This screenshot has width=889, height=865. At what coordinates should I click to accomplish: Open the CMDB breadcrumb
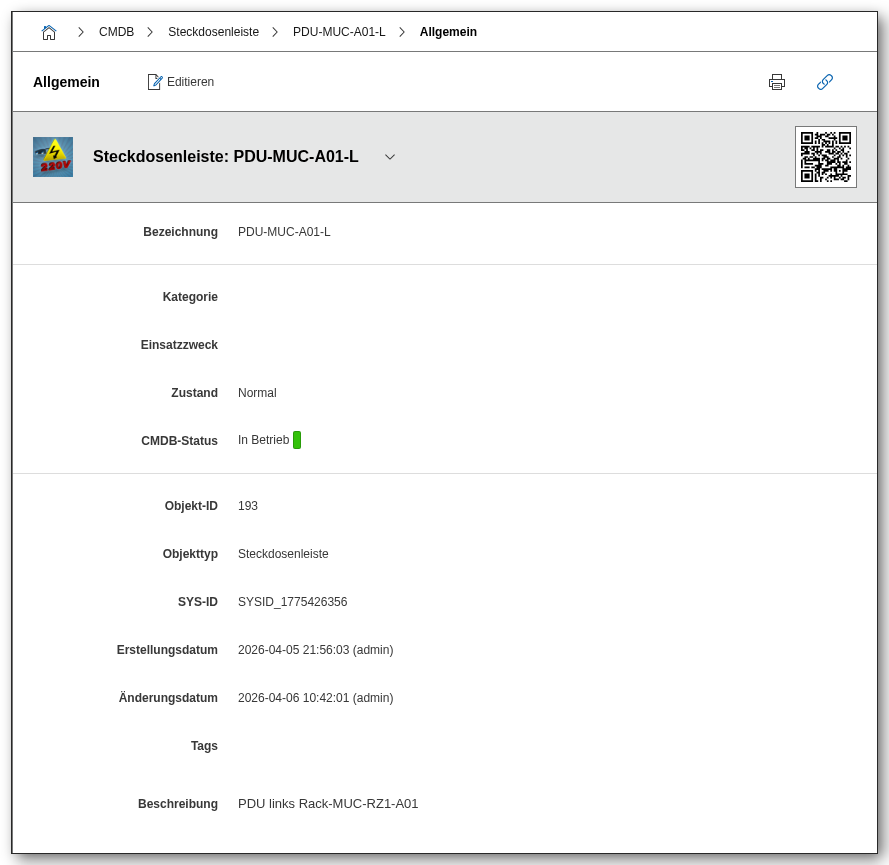(x=116, y=32)
